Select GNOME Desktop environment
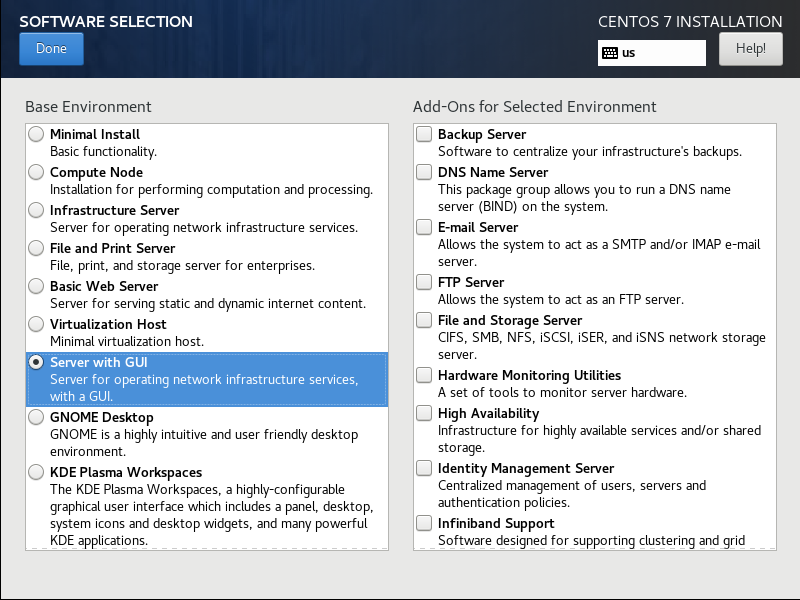The height and width of the screenshot is (600, 800). [x=37, y=417]
